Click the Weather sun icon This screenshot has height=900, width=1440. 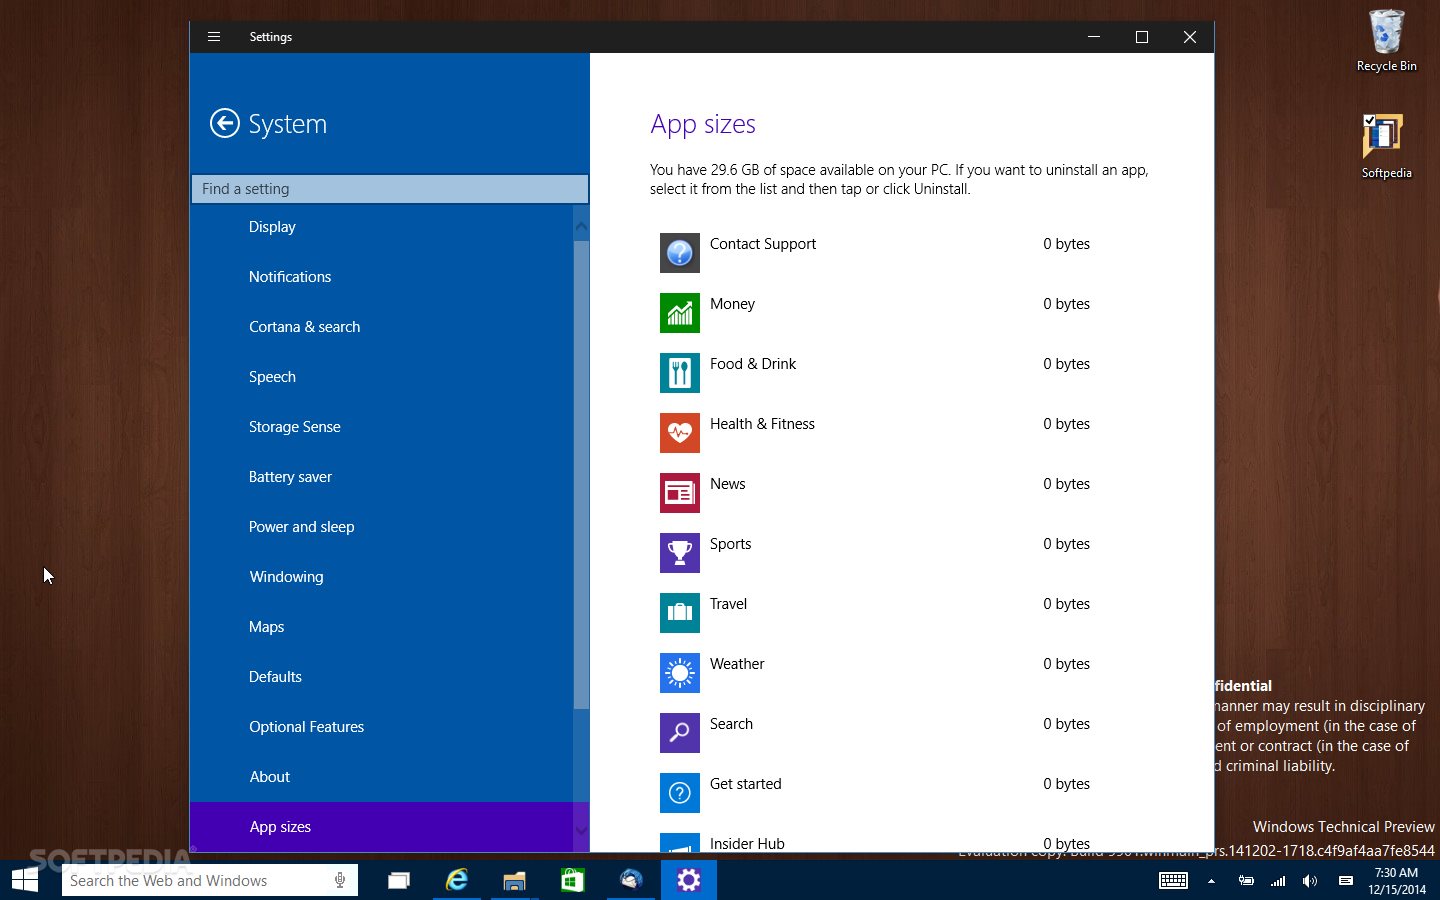679,673
